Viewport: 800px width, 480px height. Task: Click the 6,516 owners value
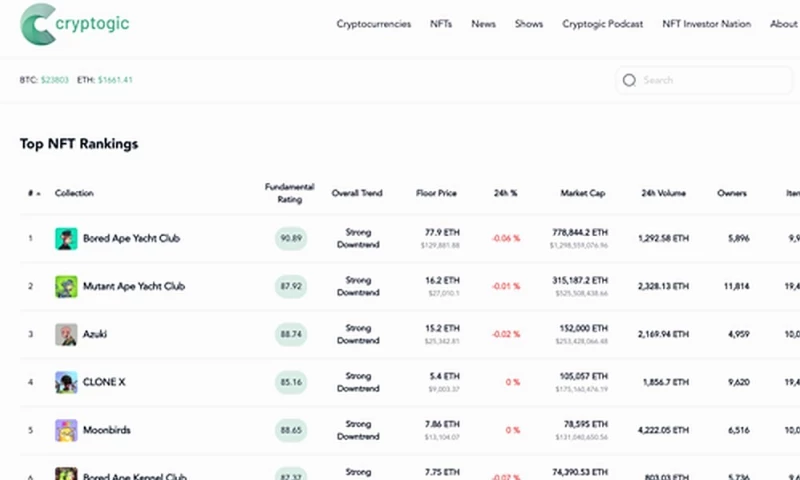point(739,430)
